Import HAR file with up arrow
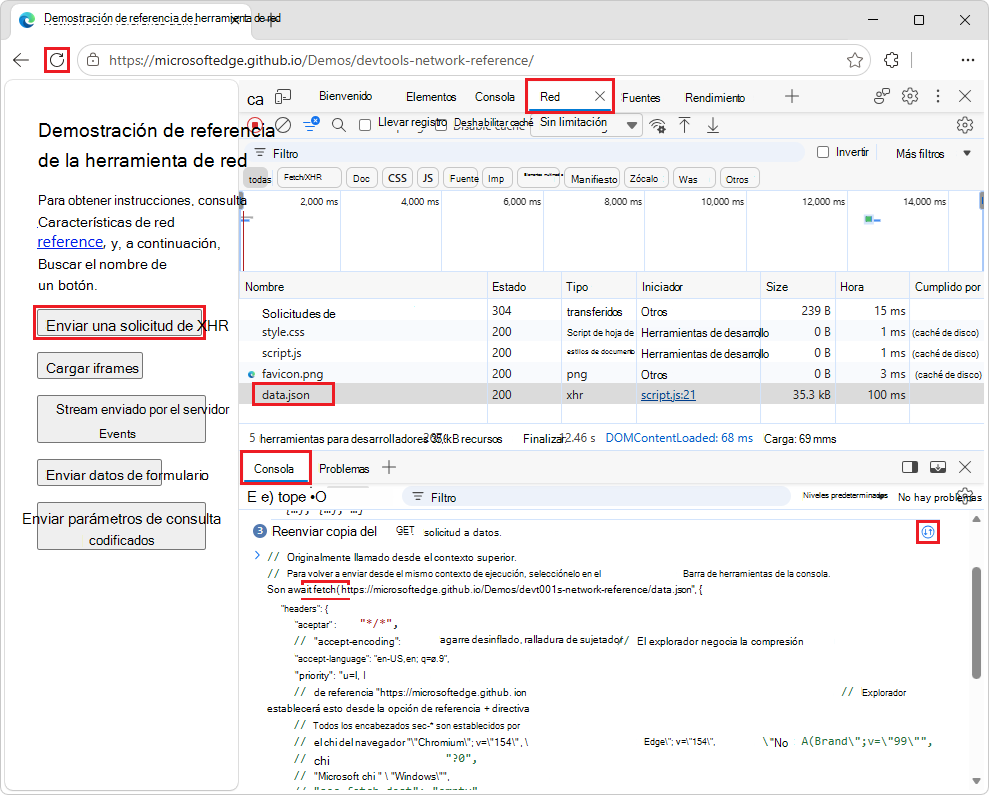This screenshot has width=989, height=795. pyautogui.click(x=684, y=125)
